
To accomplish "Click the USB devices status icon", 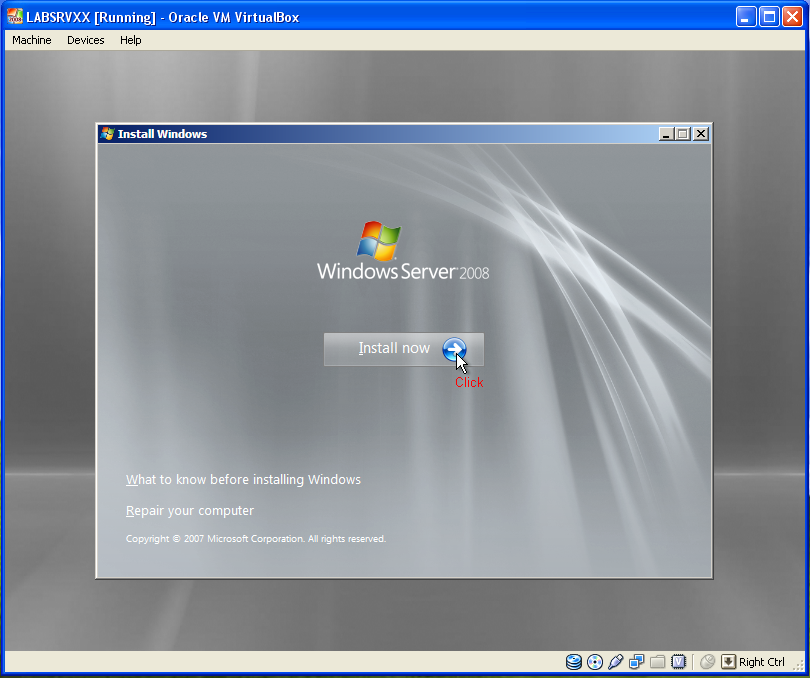I will (x=615, y=661).
